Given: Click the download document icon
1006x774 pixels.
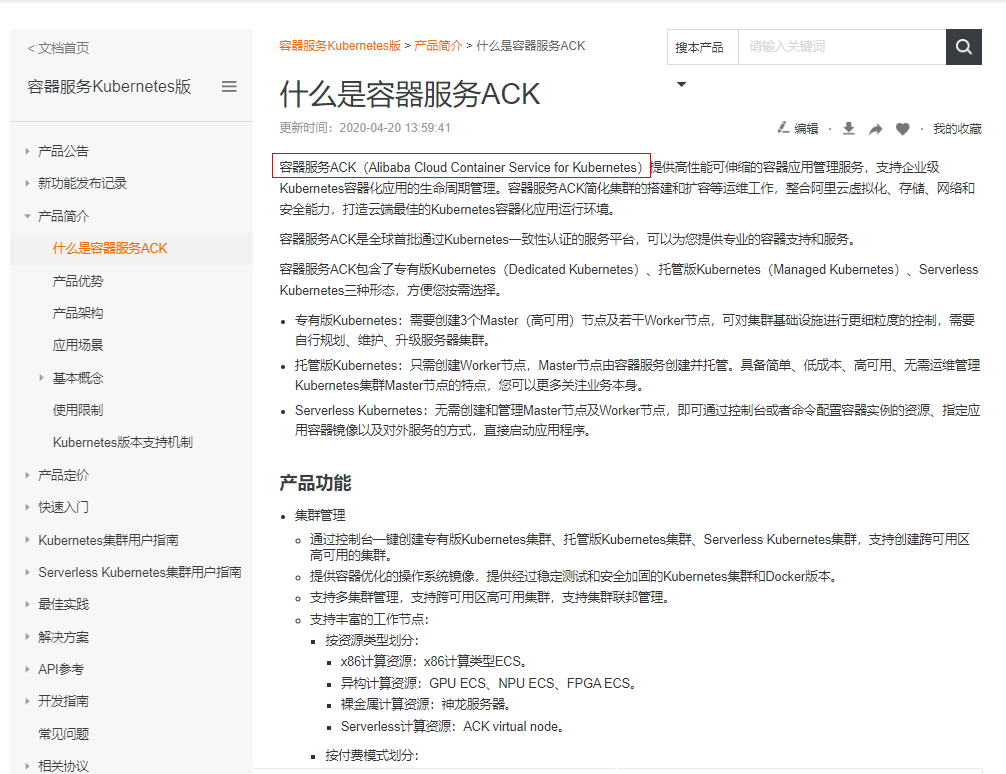Looking at the screenshot, I should [x=848, y=128].
